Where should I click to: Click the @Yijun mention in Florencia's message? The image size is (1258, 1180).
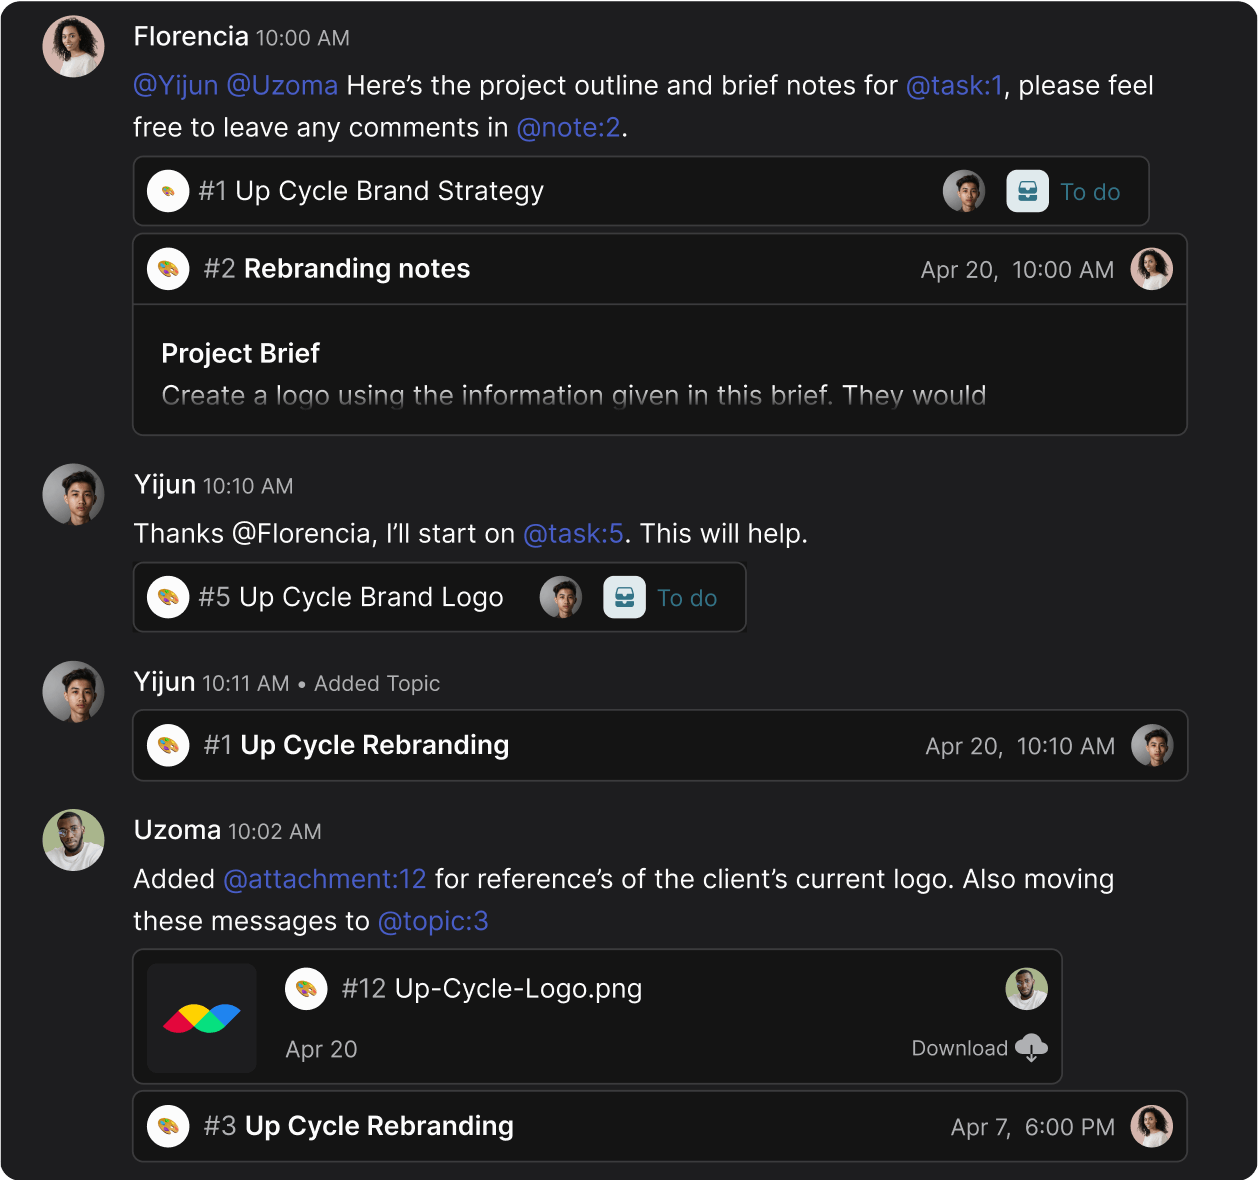tap(177, 86)
